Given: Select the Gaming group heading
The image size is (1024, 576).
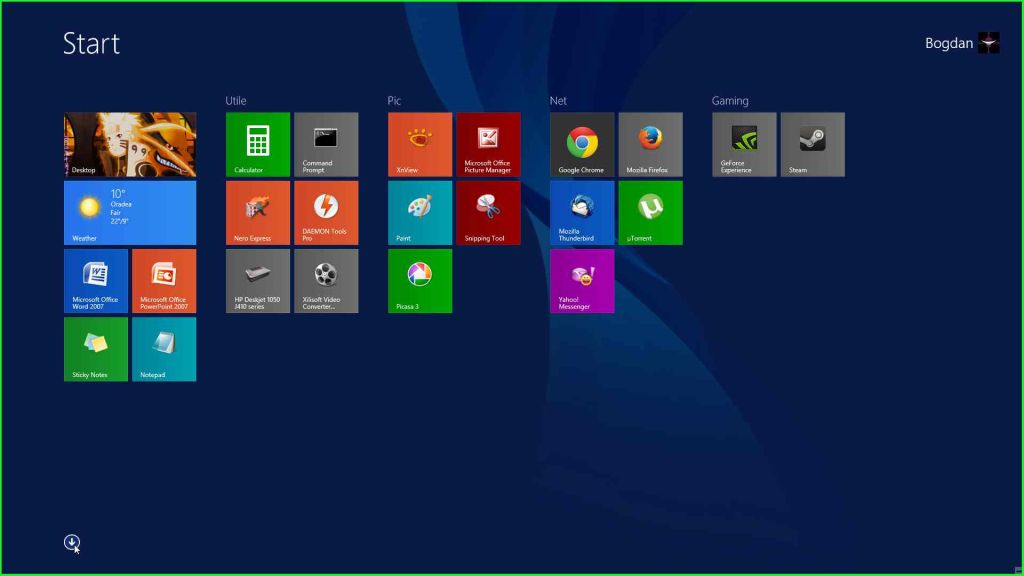Looking at the screenshot, I should [x=730, y=101].
